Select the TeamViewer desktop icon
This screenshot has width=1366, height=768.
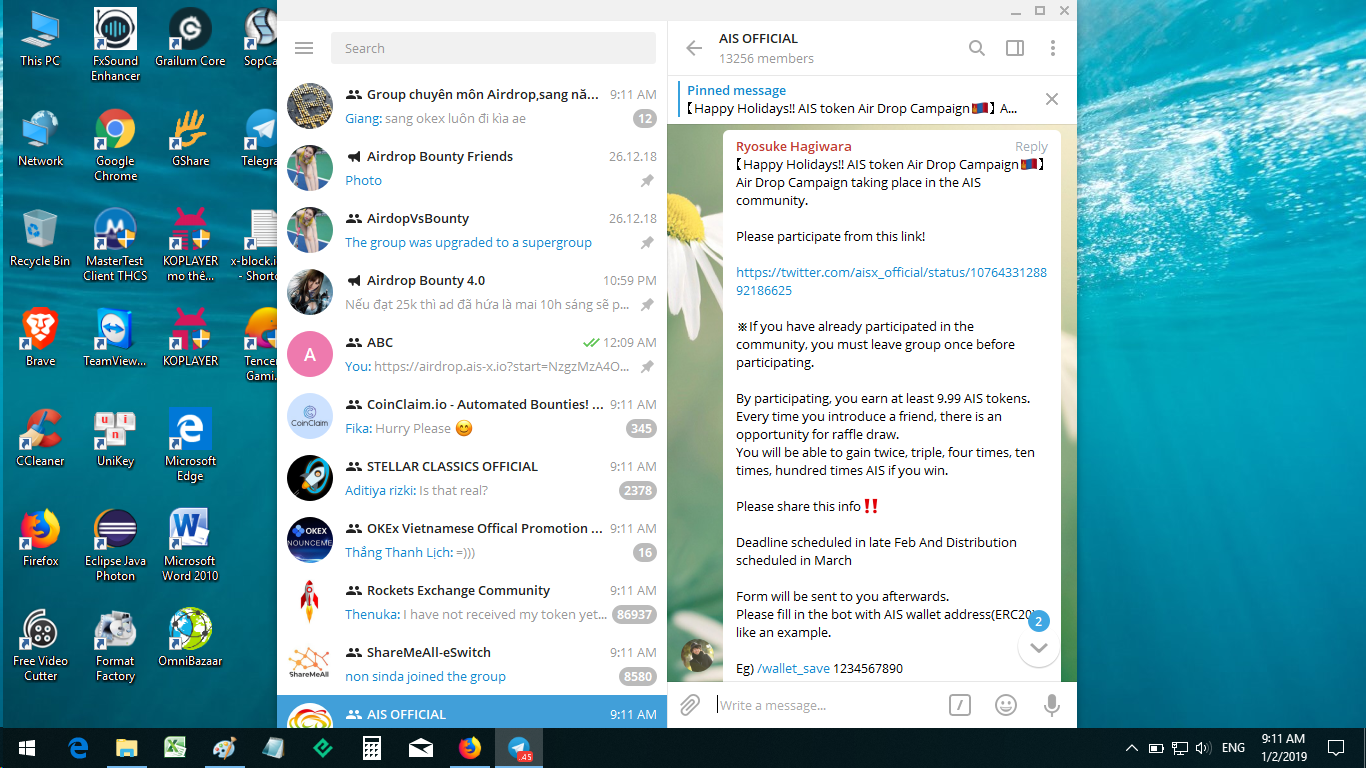point(115,338)
